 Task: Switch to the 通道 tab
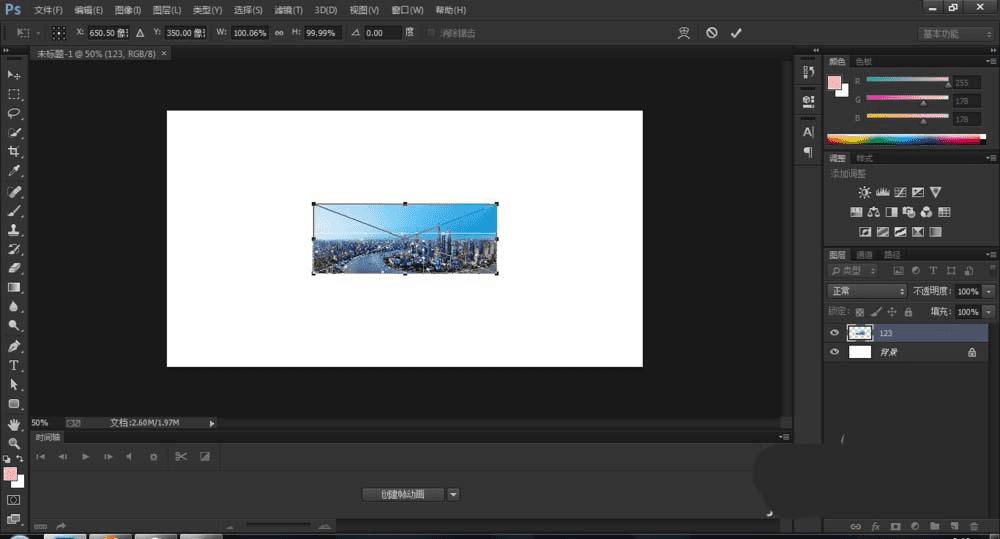(x=865, y=255)
